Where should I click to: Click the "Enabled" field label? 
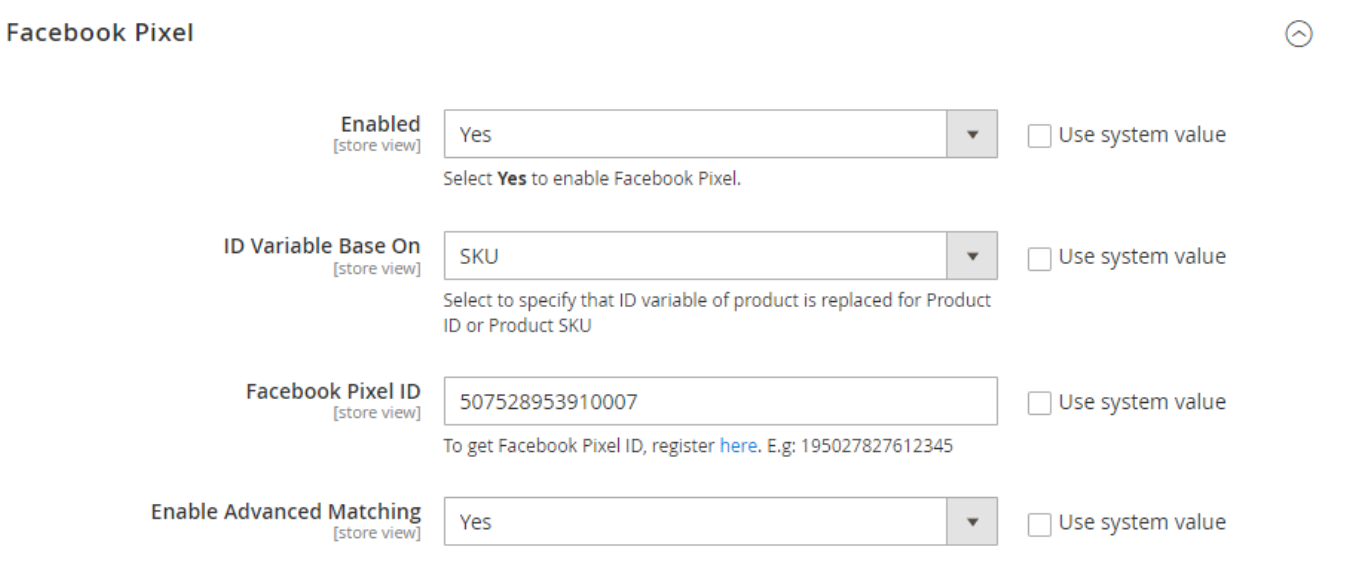(380, 124)
